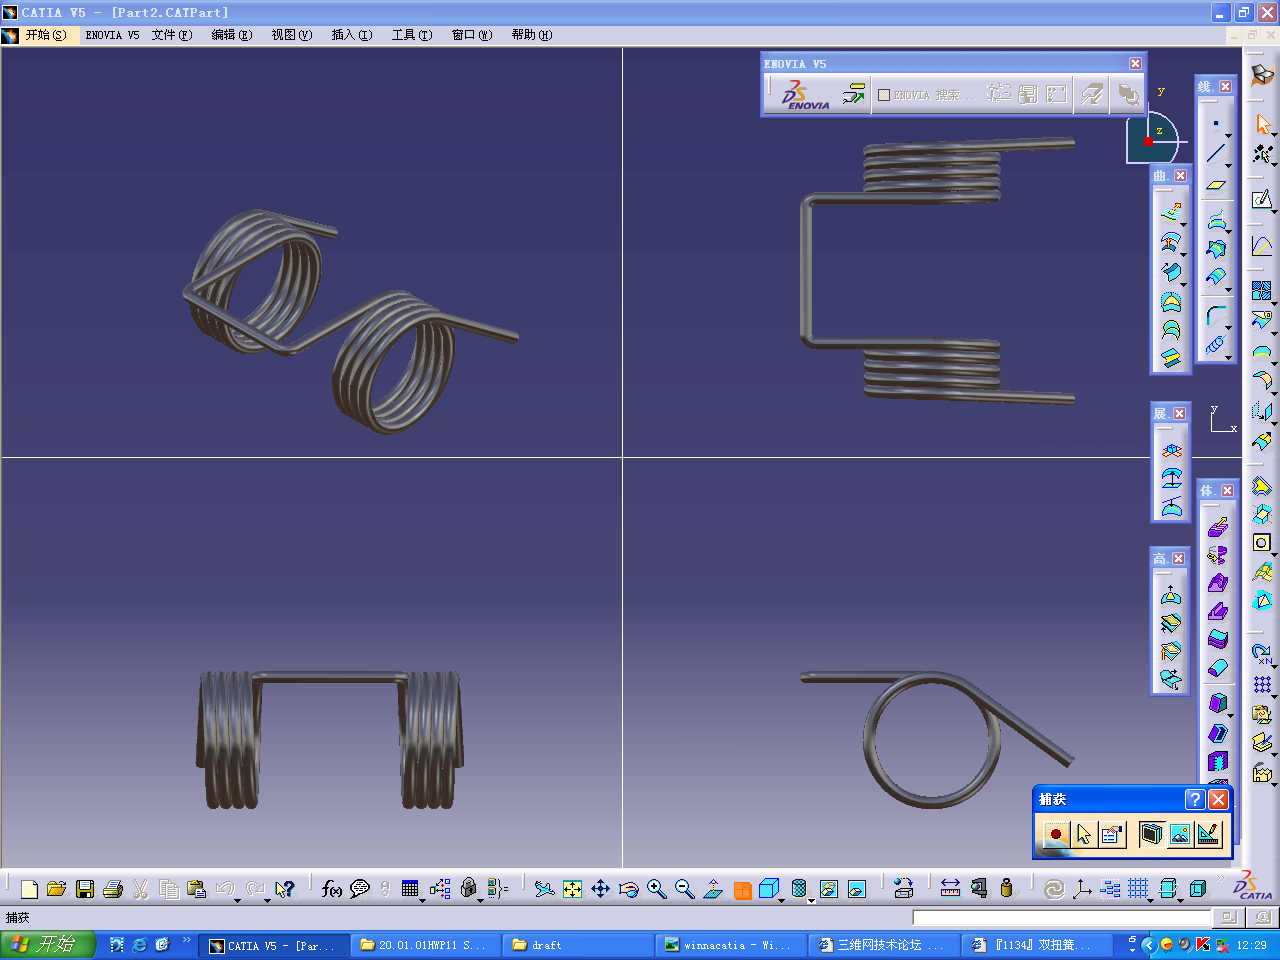Save the part with the floppy disk icon
This screenshot has width=1280, height=960.
tap(85, 889)
